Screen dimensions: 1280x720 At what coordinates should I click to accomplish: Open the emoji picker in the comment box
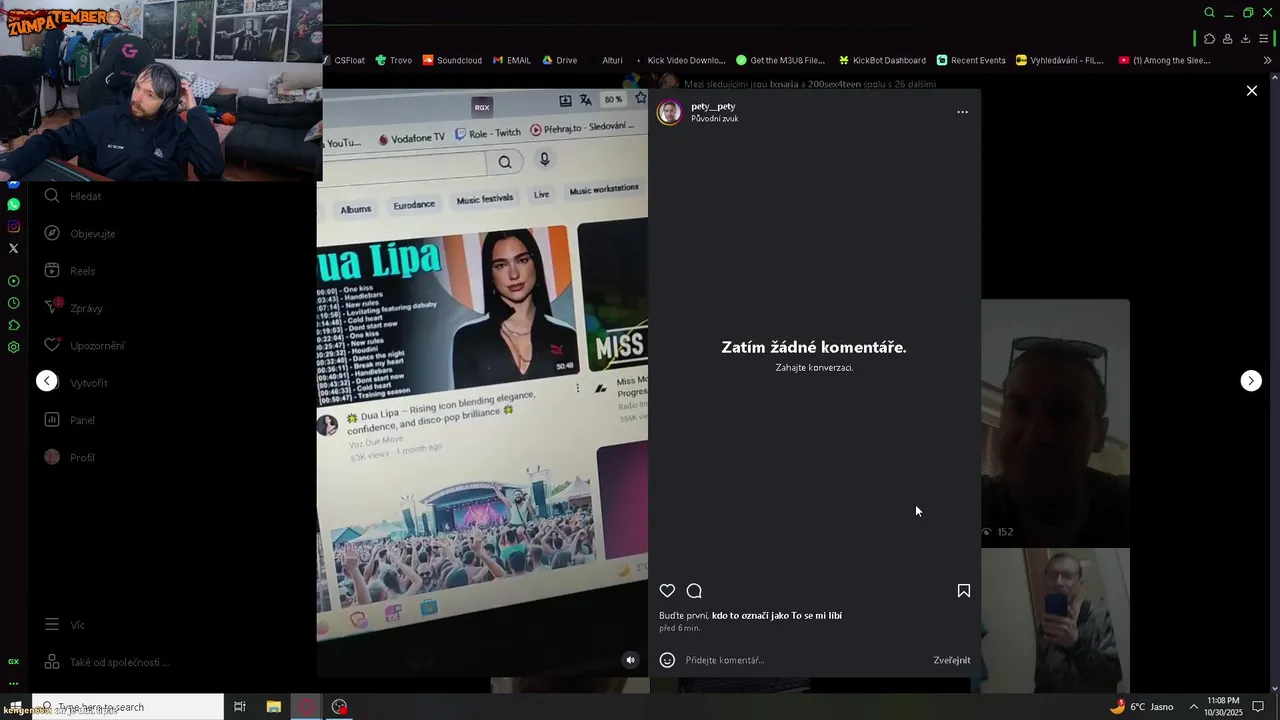(667, 660)
